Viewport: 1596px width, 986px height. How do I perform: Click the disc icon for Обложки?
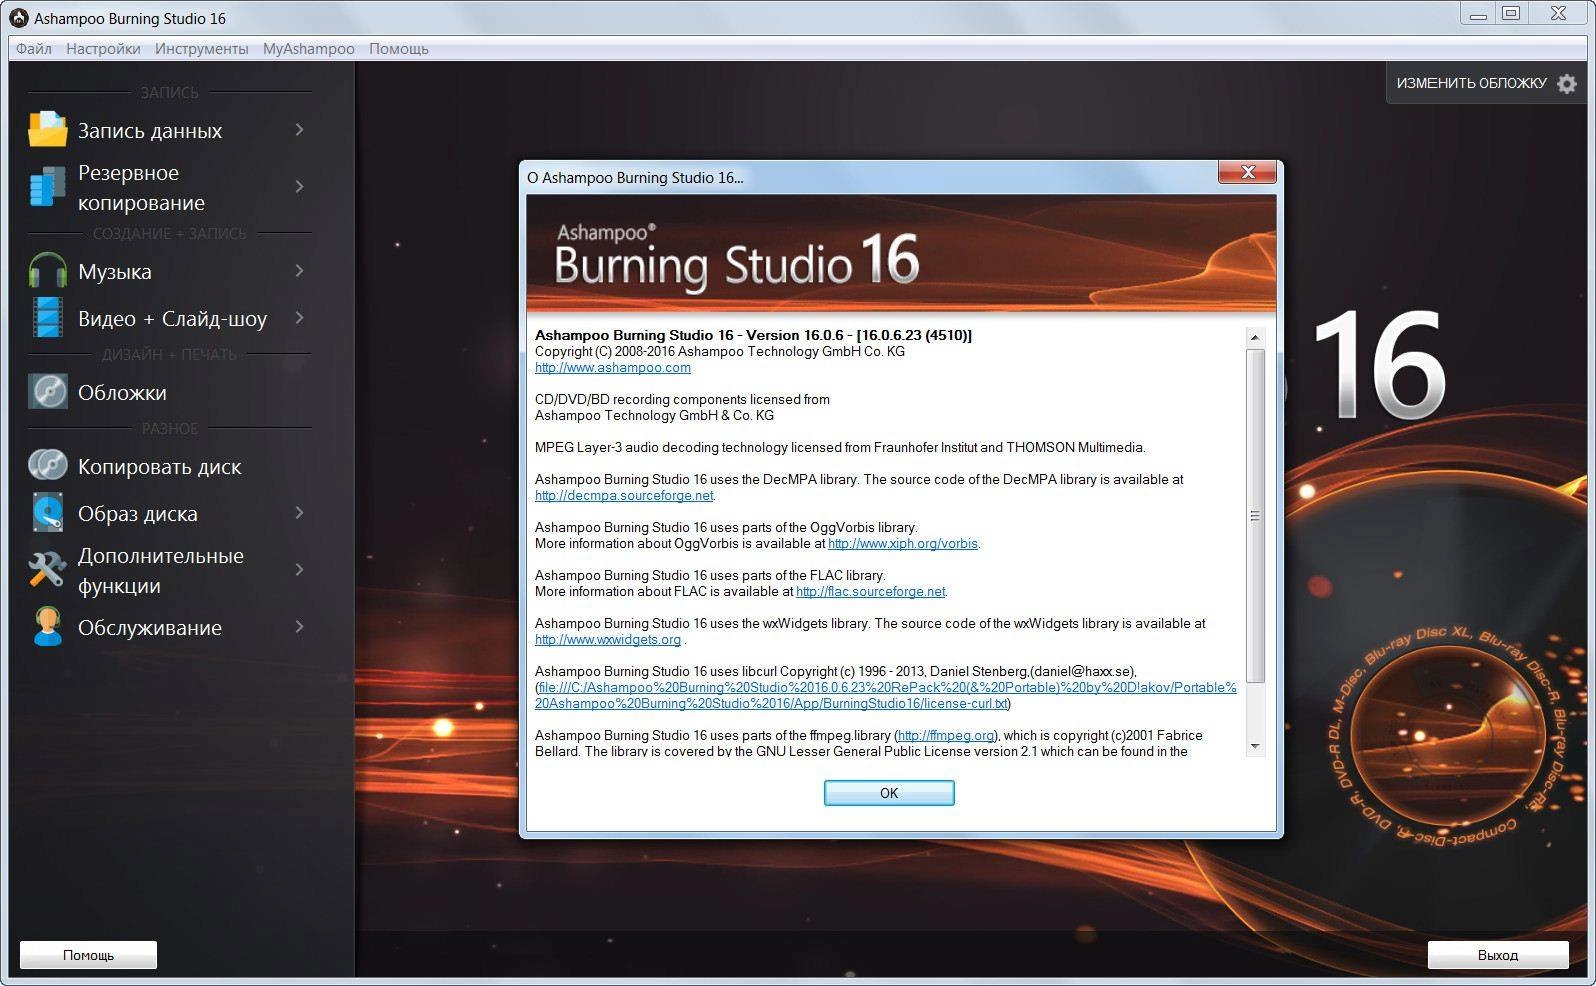click(x=47, y=392)
